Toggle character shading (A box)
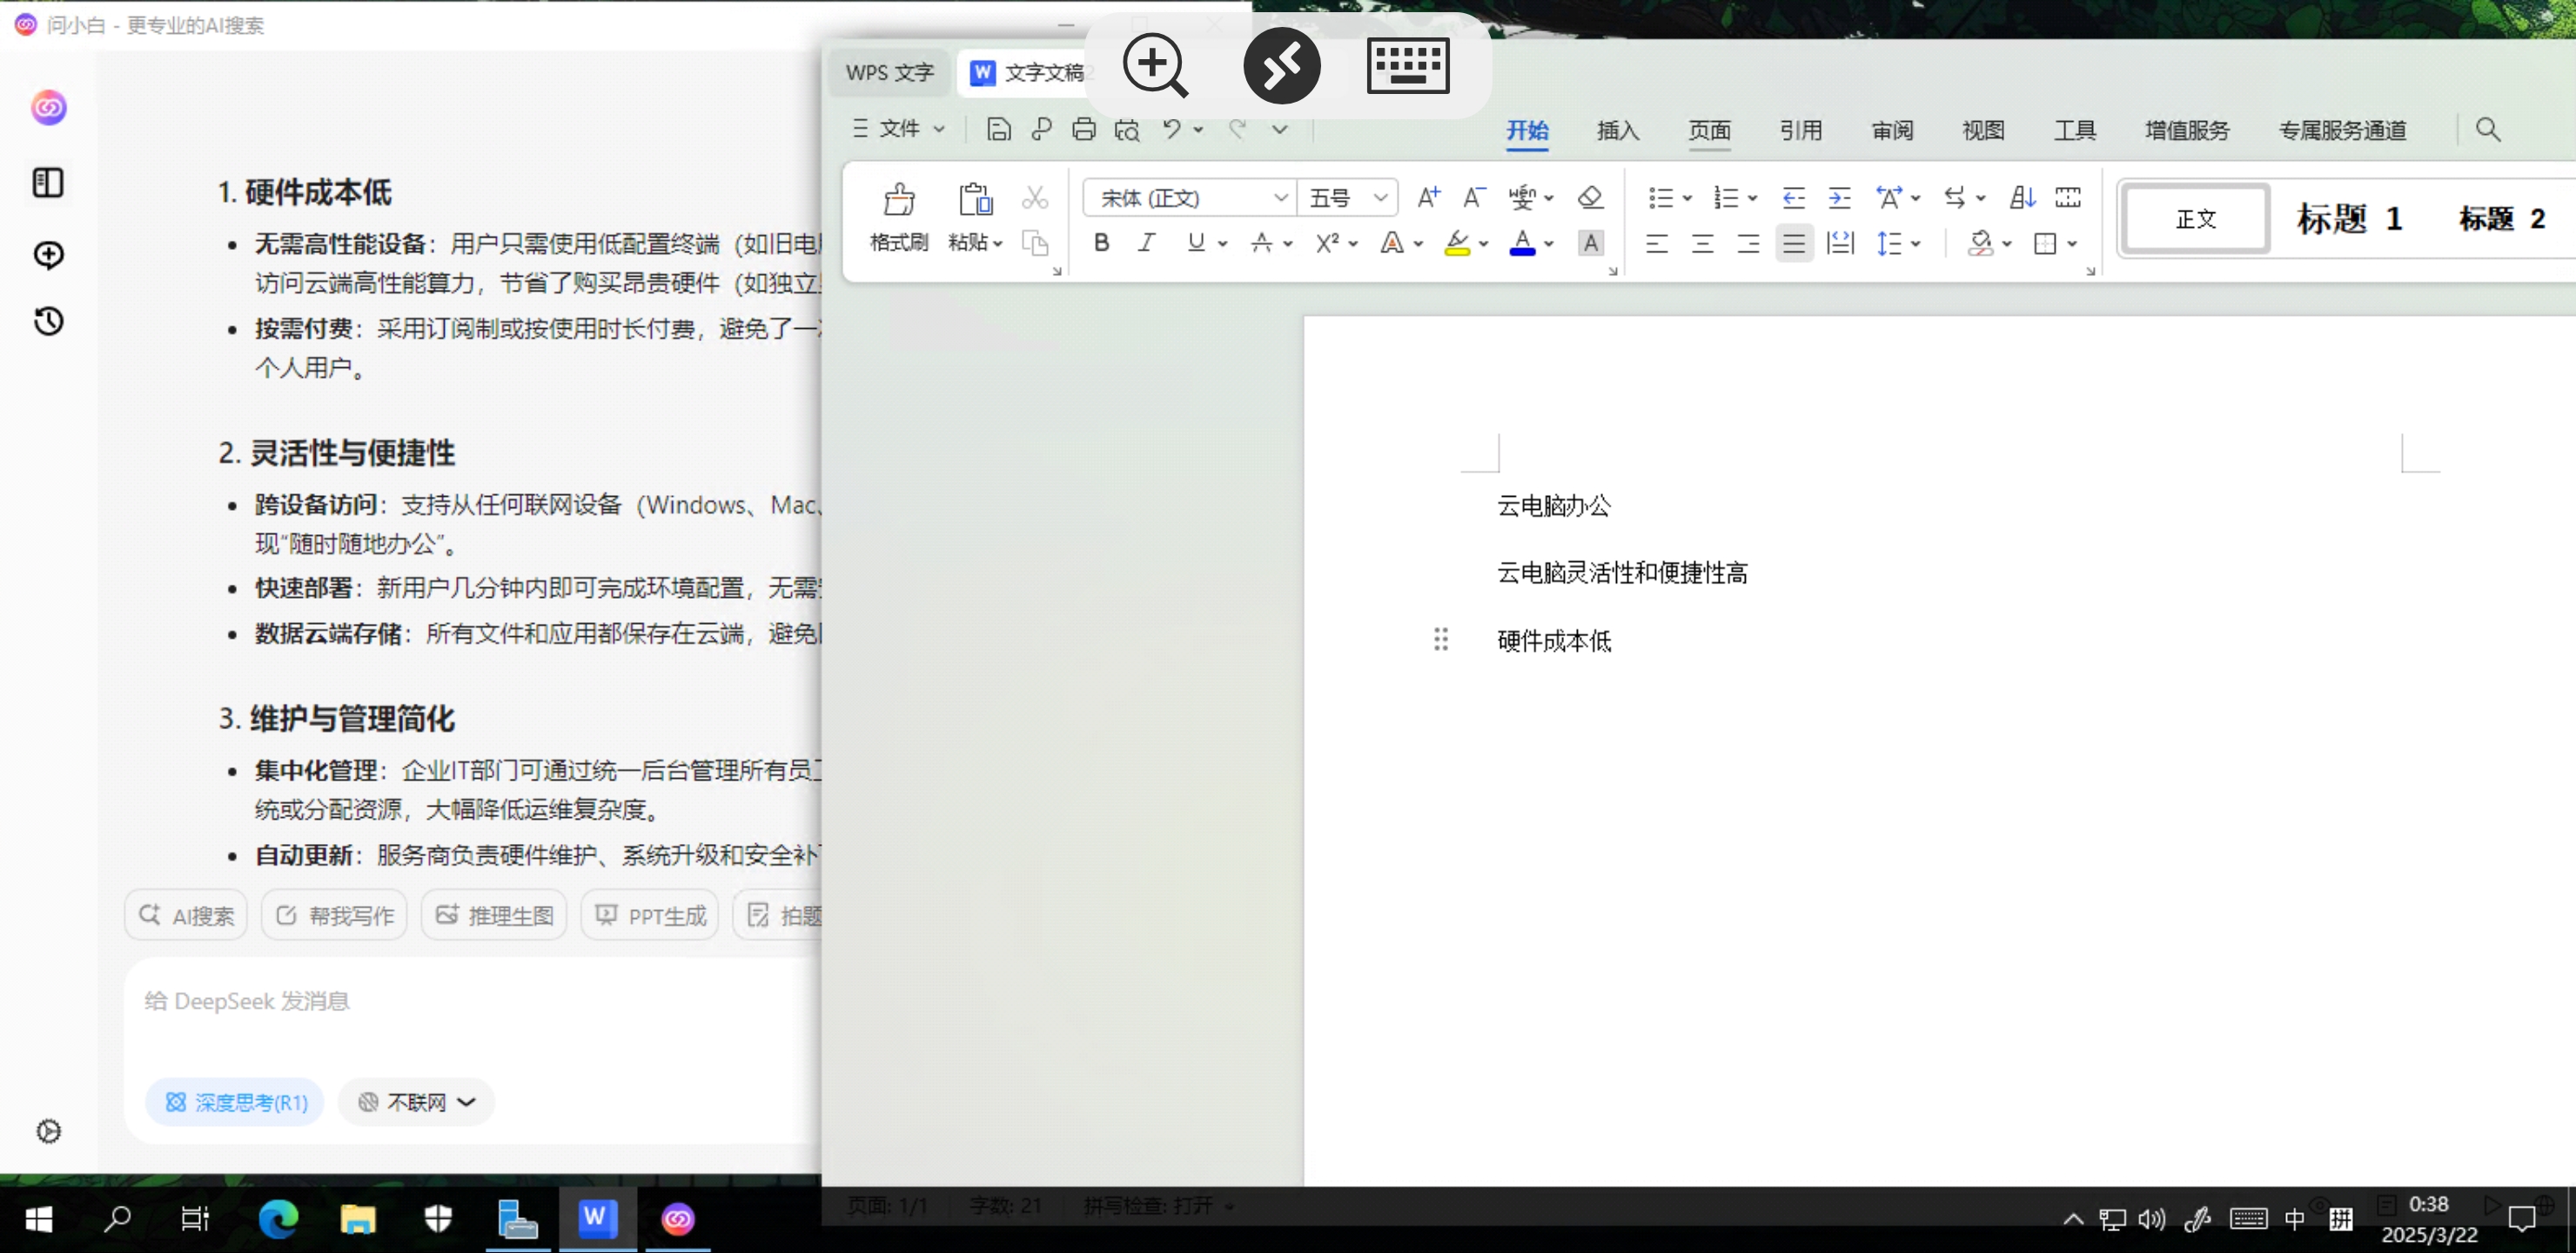The width and height of the screenshot is (2576, 1253). pyautogui.click(x=1590, y=243)
